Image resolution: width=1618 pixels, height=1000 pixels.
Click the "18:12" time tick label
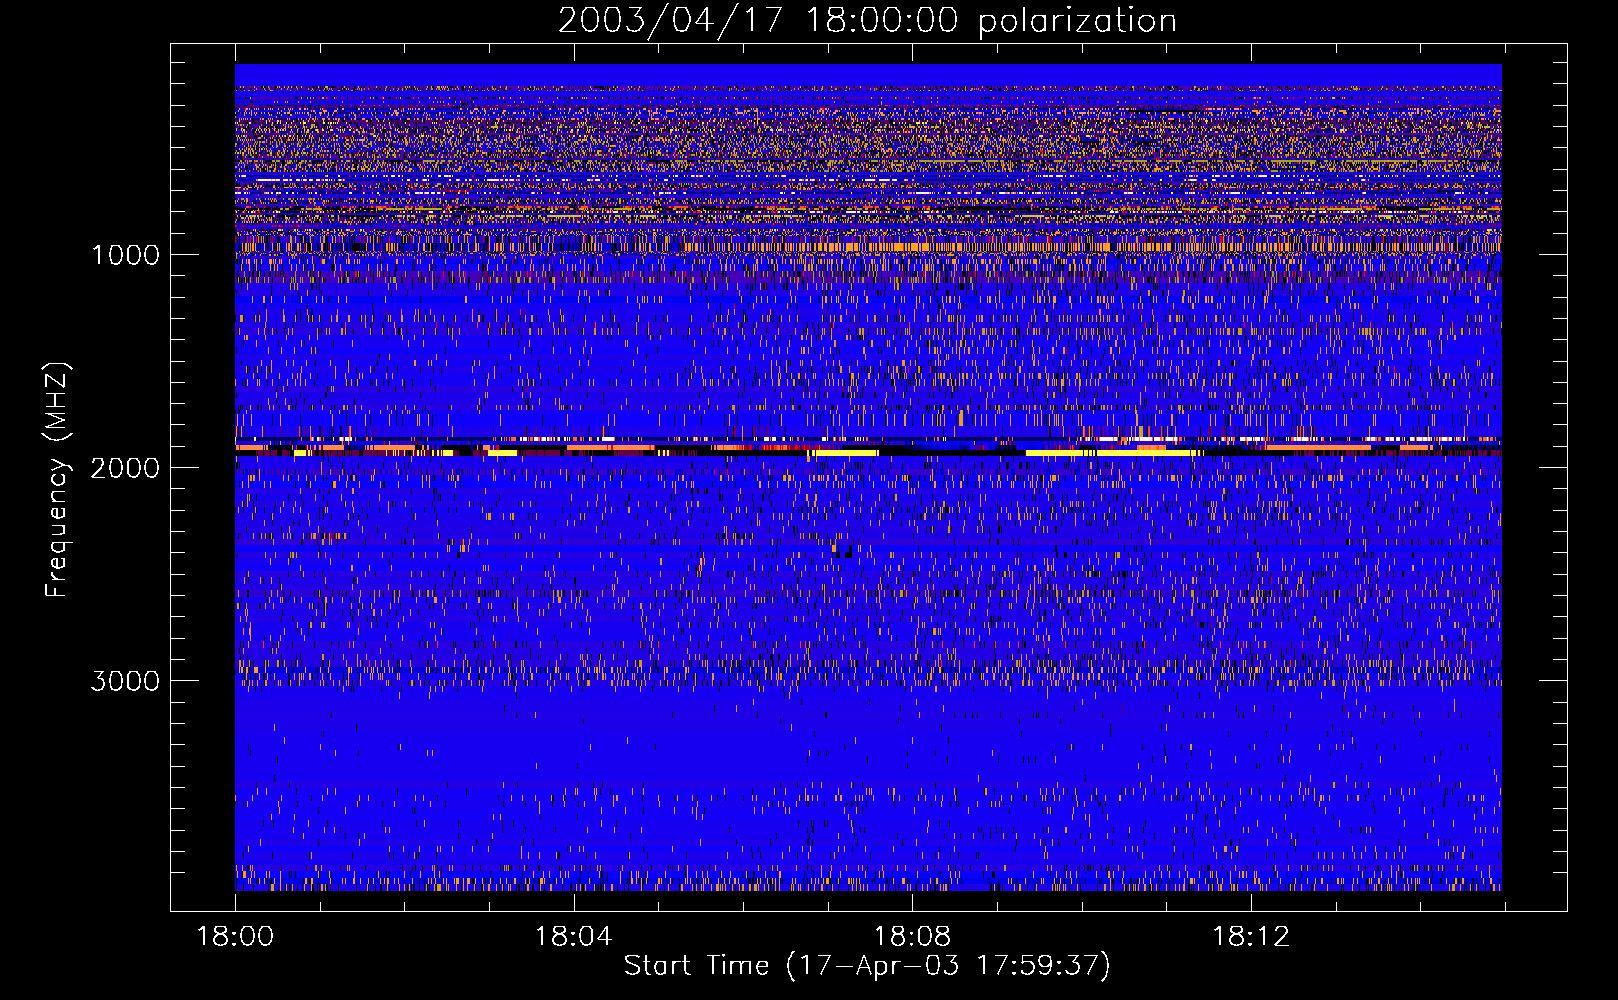pos(1251,937)
